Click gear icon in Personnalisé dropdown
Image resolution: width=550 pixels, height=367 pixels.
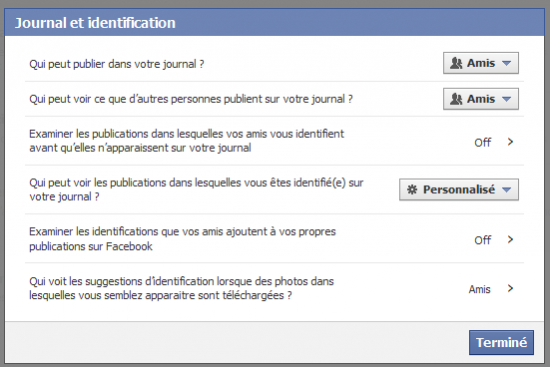coord(412,190)
